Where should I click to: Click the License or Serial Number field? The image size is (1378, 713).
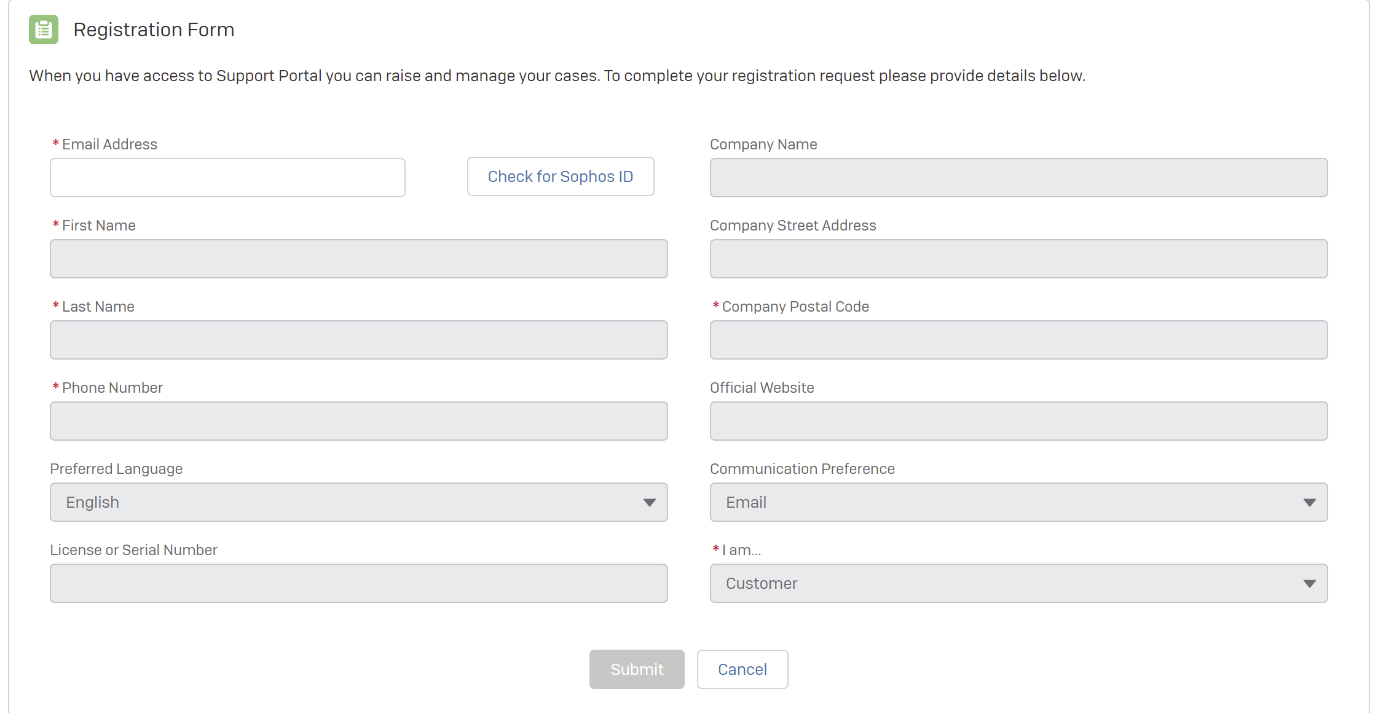point(358,583)
